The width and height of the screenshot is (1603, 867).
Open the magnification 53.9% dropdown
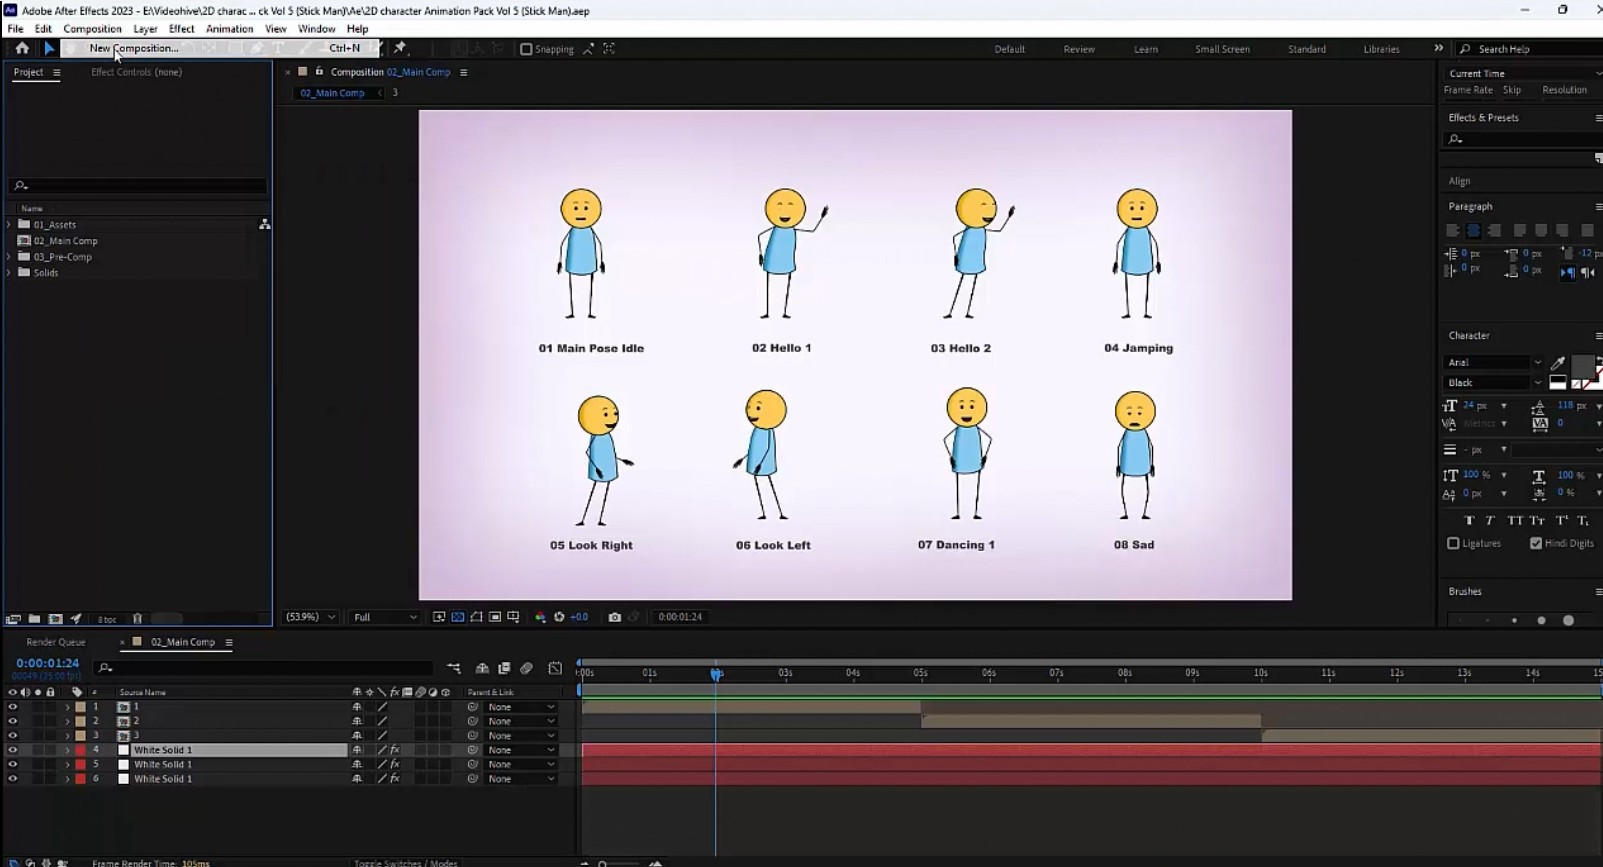[310, 617]
